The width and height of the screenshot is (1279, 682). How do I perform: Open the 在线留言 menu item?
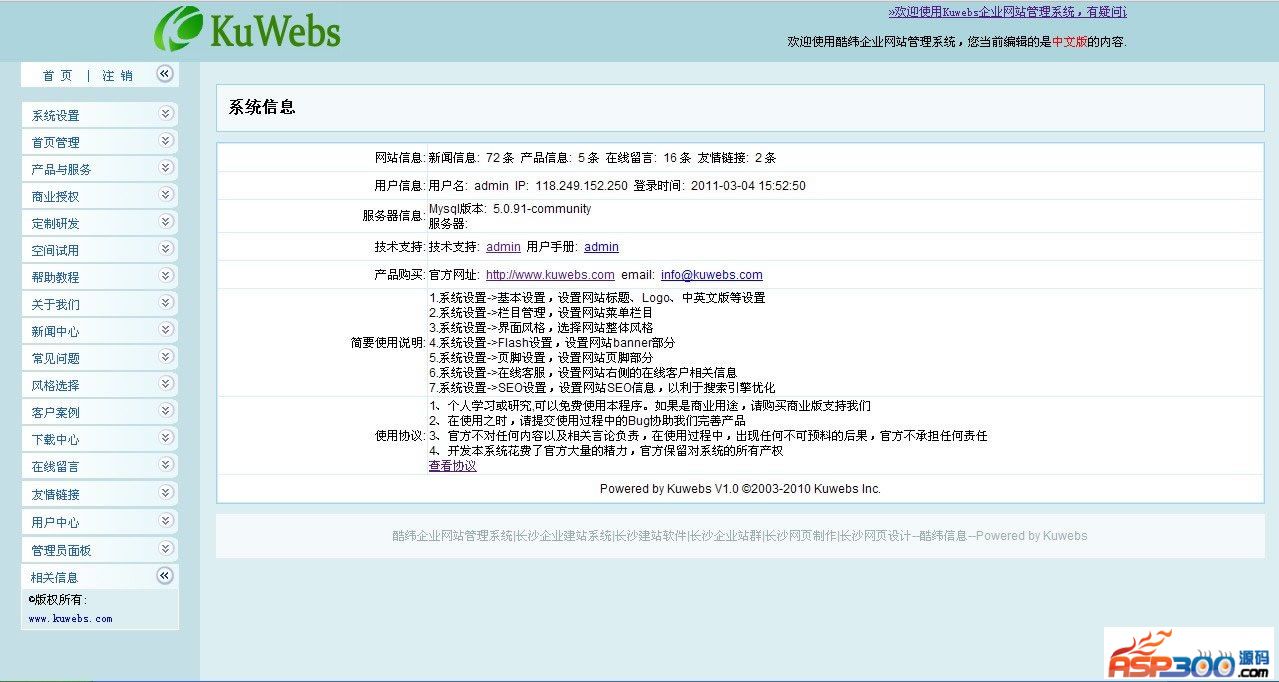point(55,467)
